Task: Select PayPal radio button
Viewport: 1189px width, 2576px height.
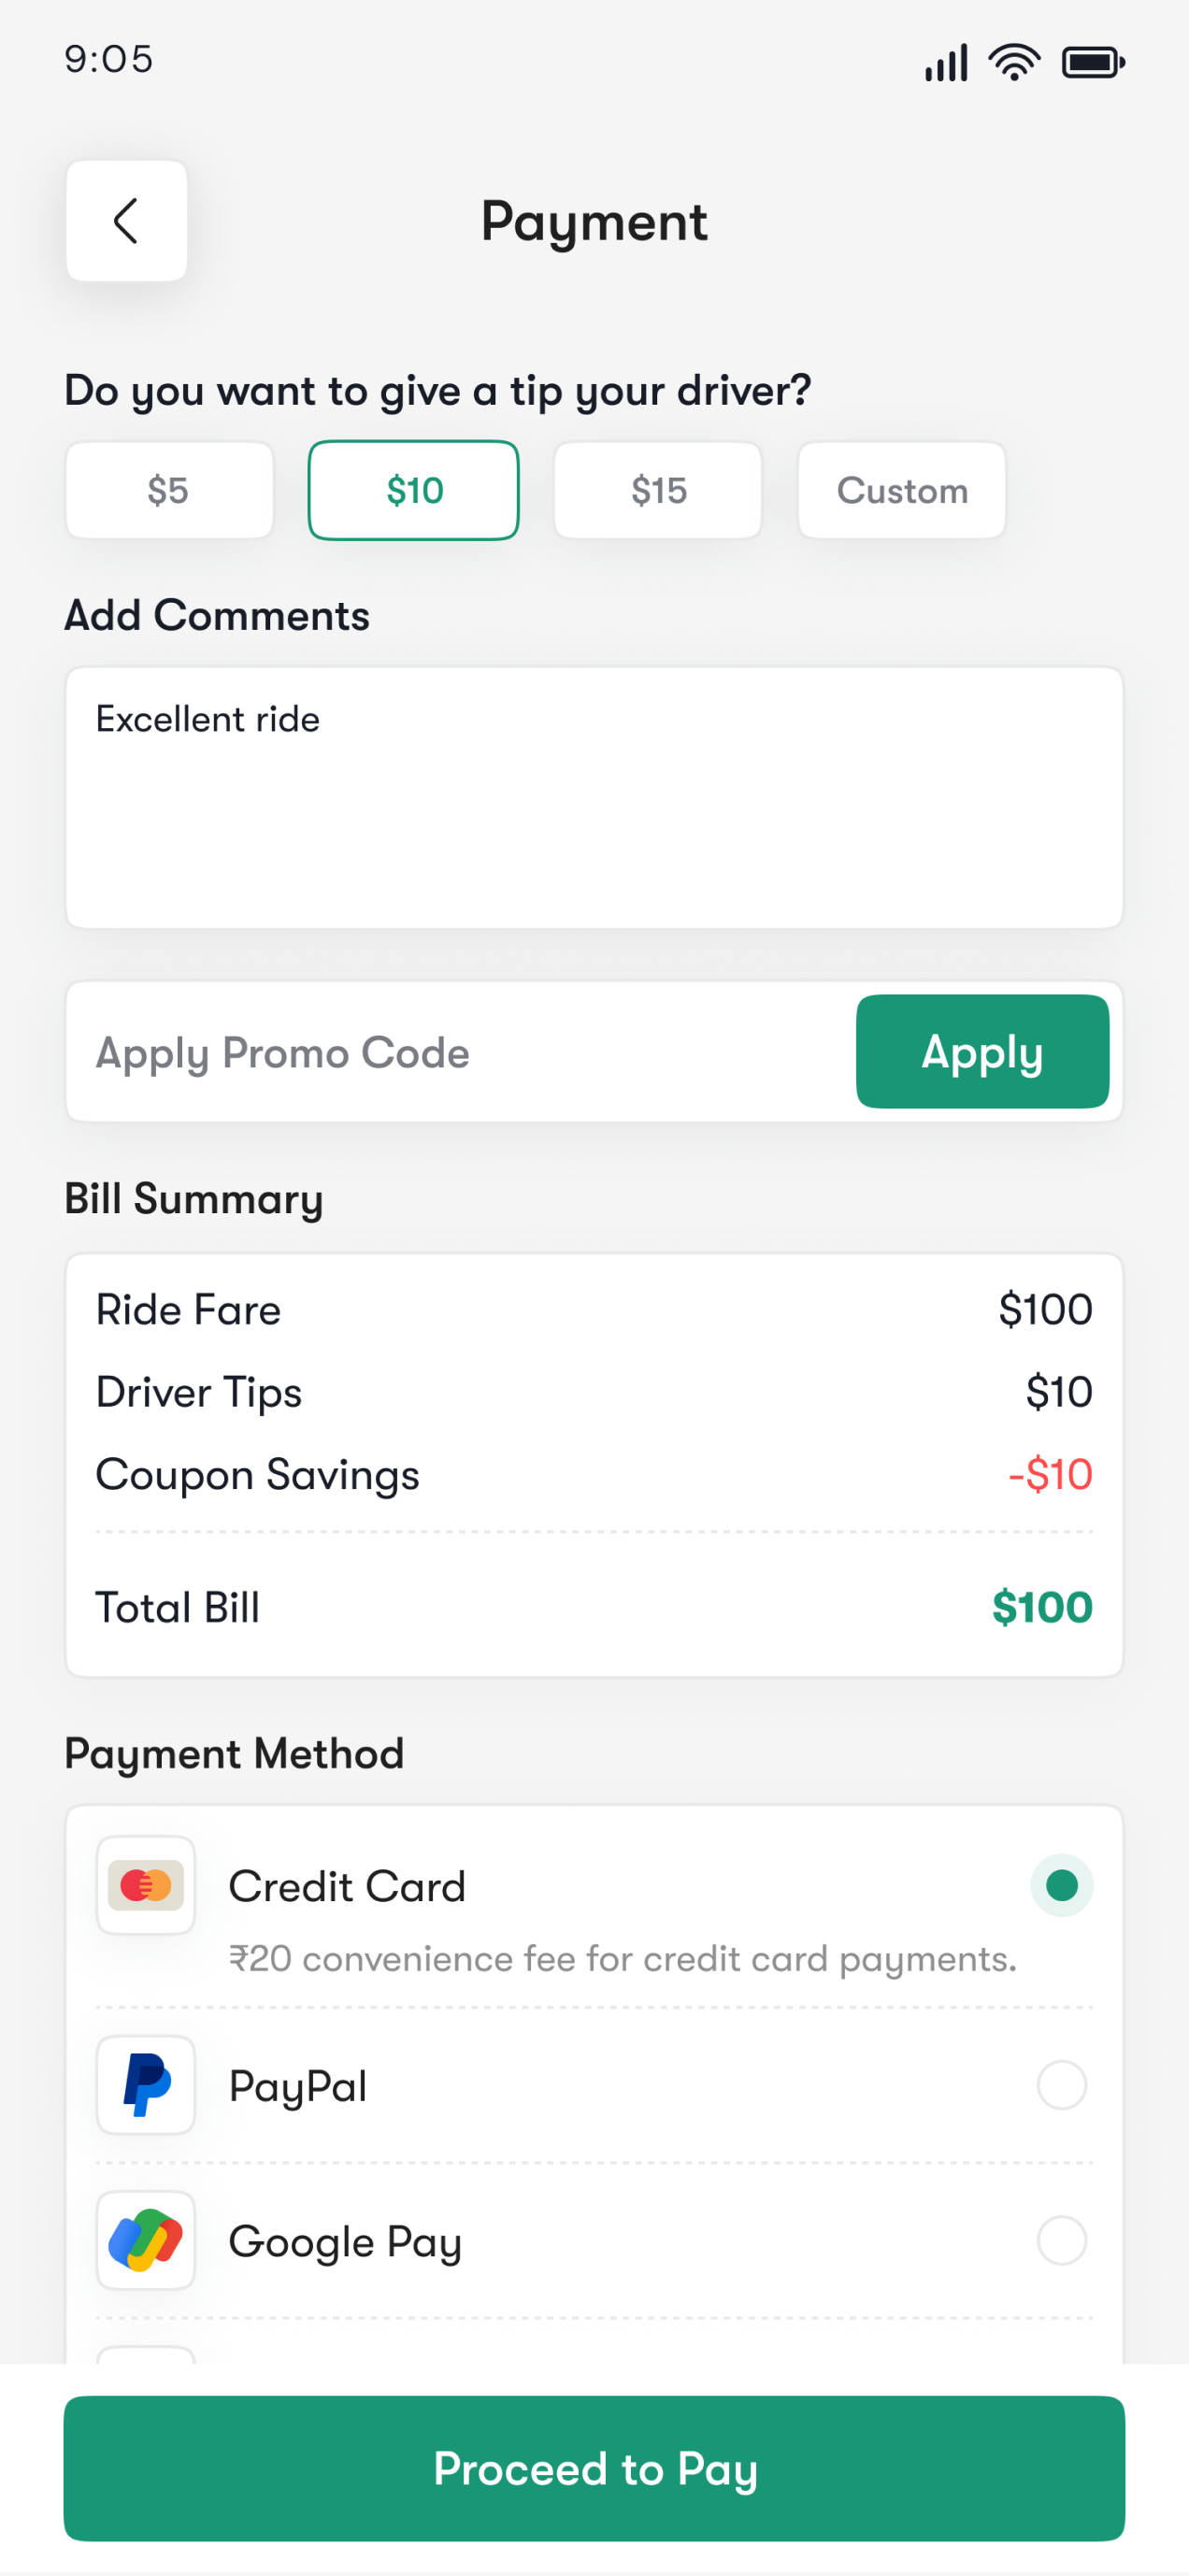Action: (1061, 2085)
